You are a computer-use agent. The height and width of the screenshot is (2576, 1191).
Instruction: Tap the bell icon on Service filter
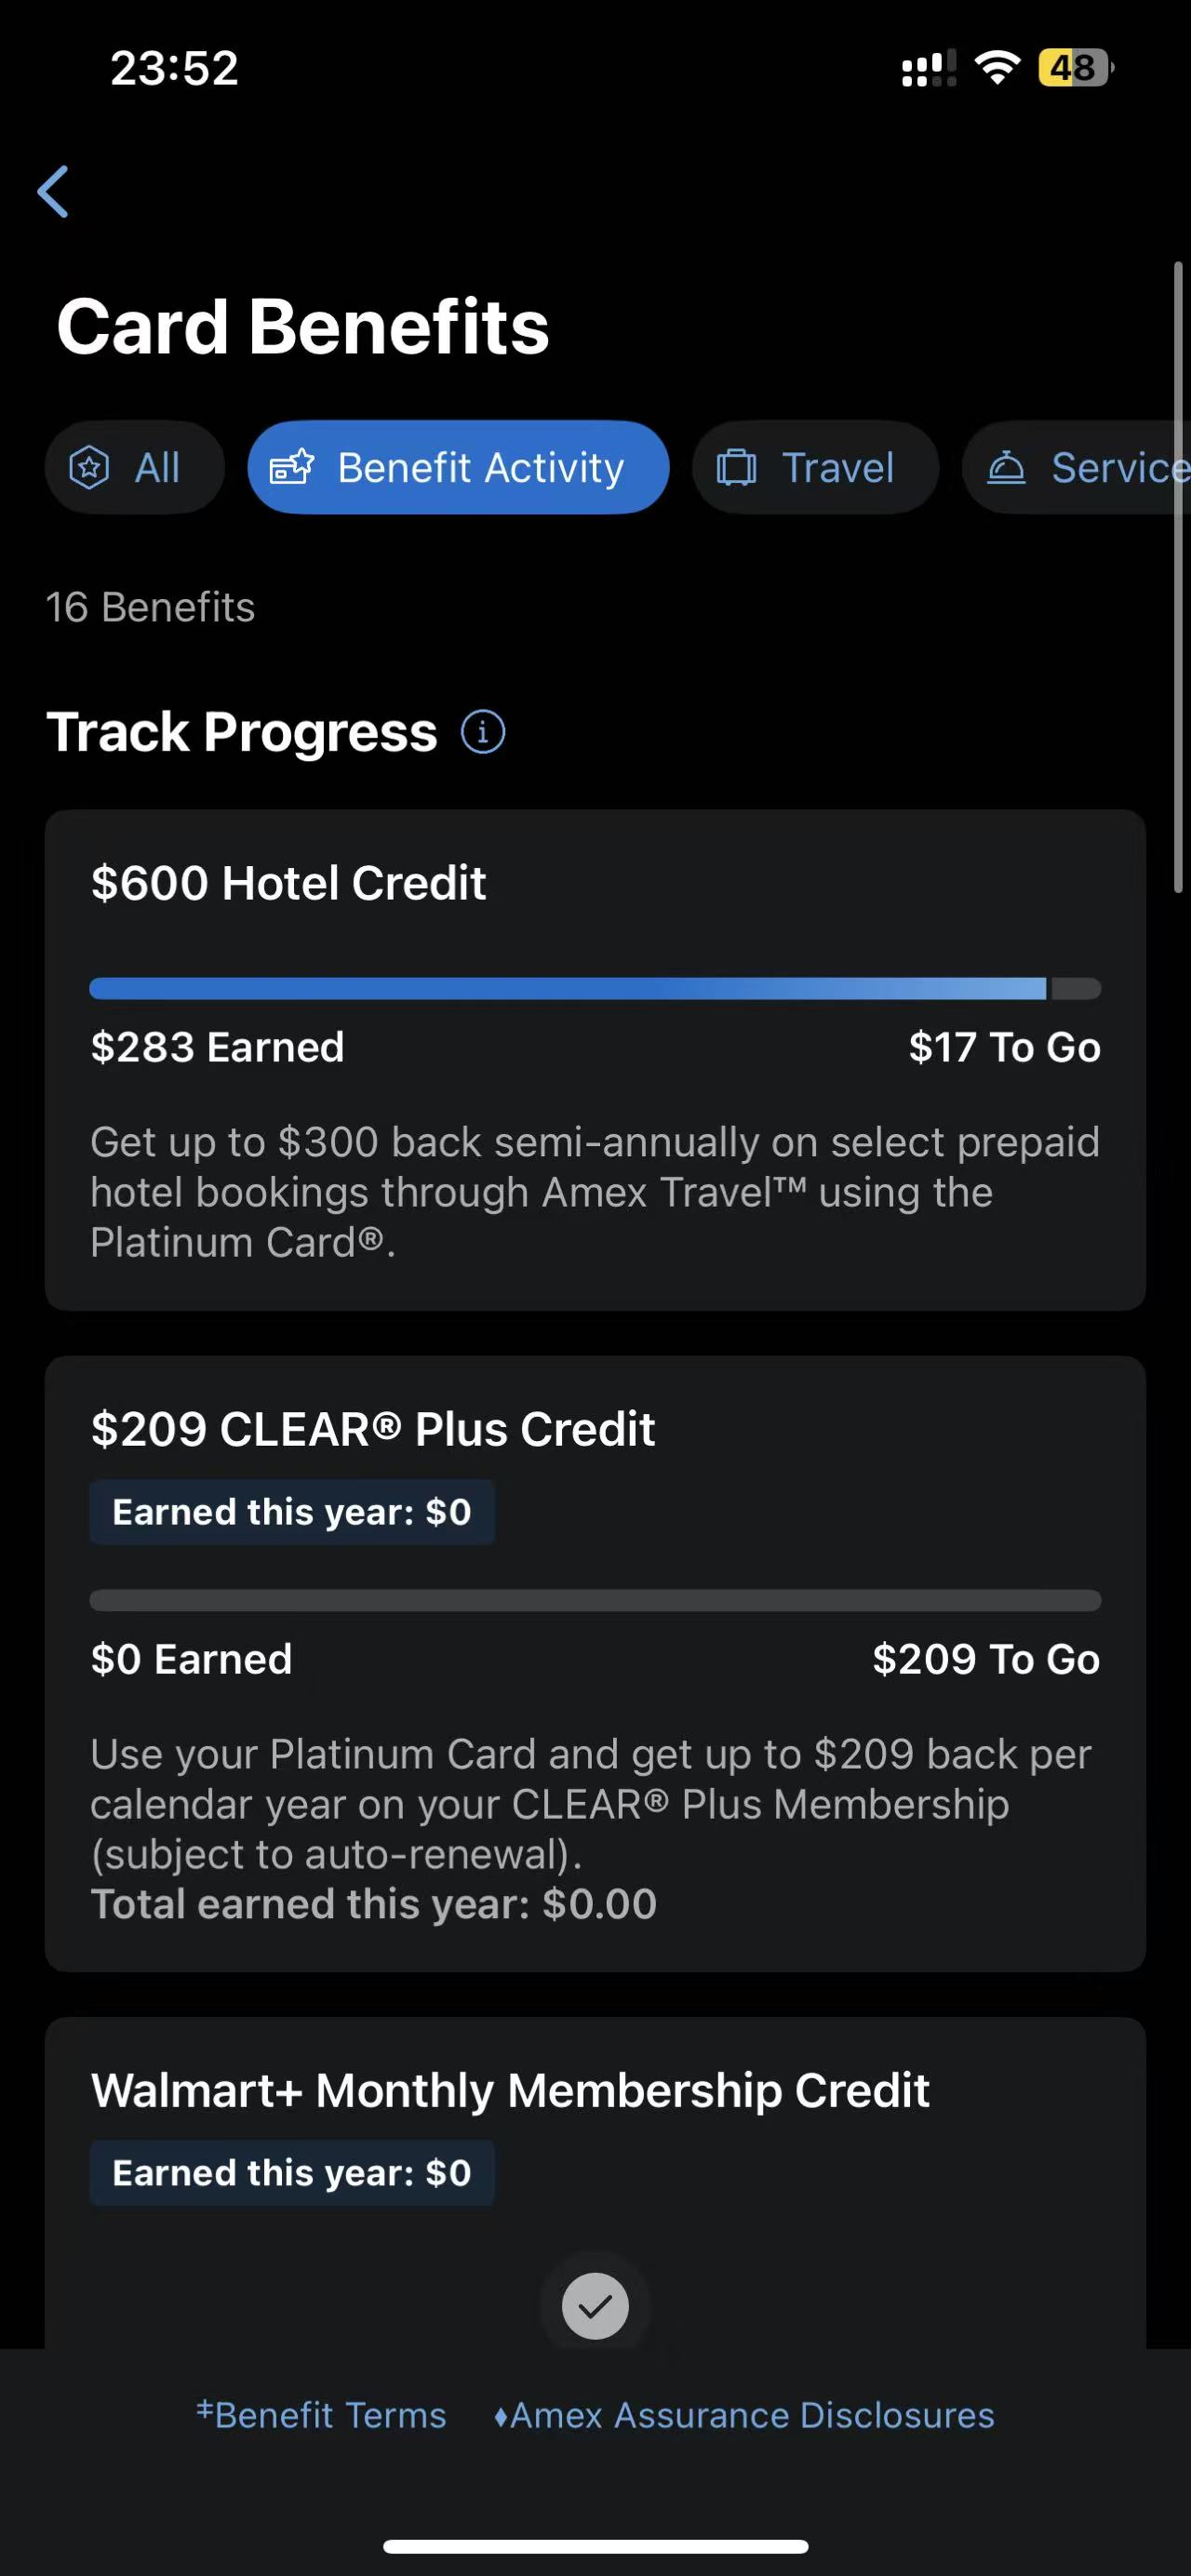coord(1006,467)
